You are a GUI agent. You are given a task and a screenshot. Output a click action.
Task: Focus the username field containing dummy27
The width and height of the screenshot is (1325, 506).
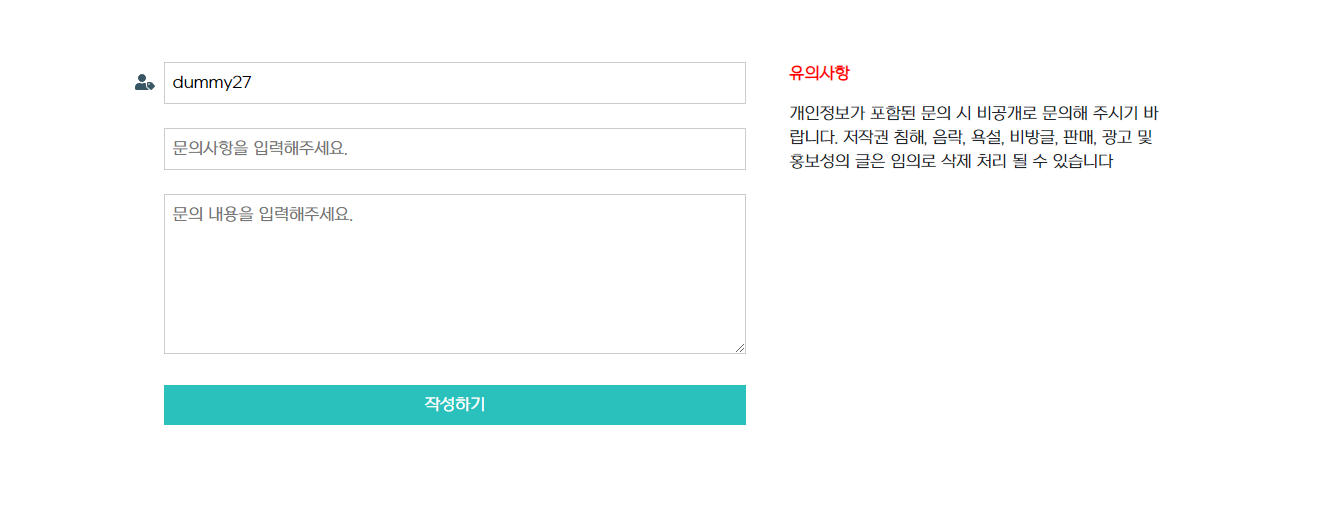click(454, 83)
